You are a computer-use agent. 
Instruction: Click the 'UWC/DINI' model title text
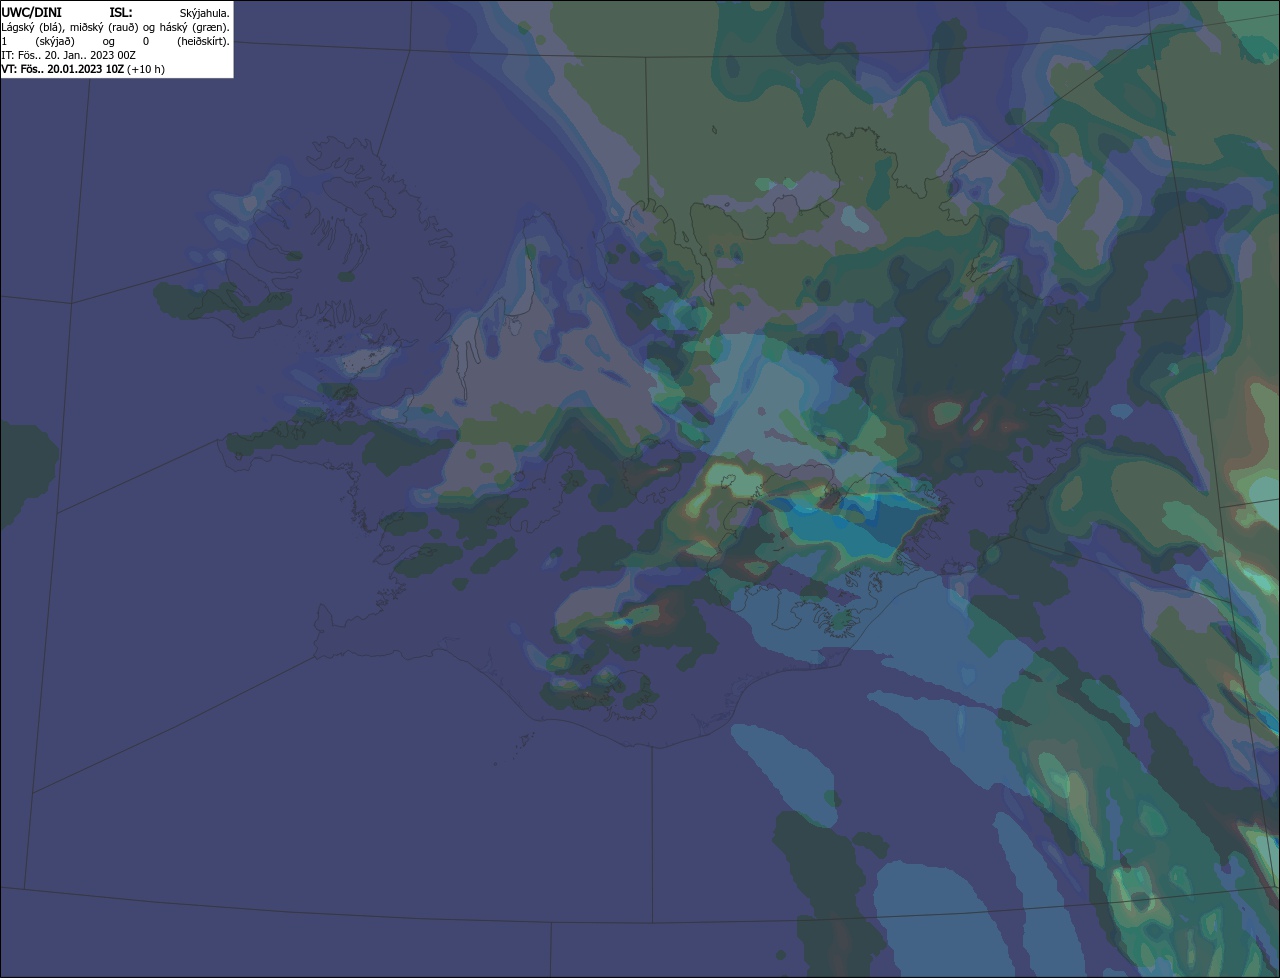coord(31,12)
